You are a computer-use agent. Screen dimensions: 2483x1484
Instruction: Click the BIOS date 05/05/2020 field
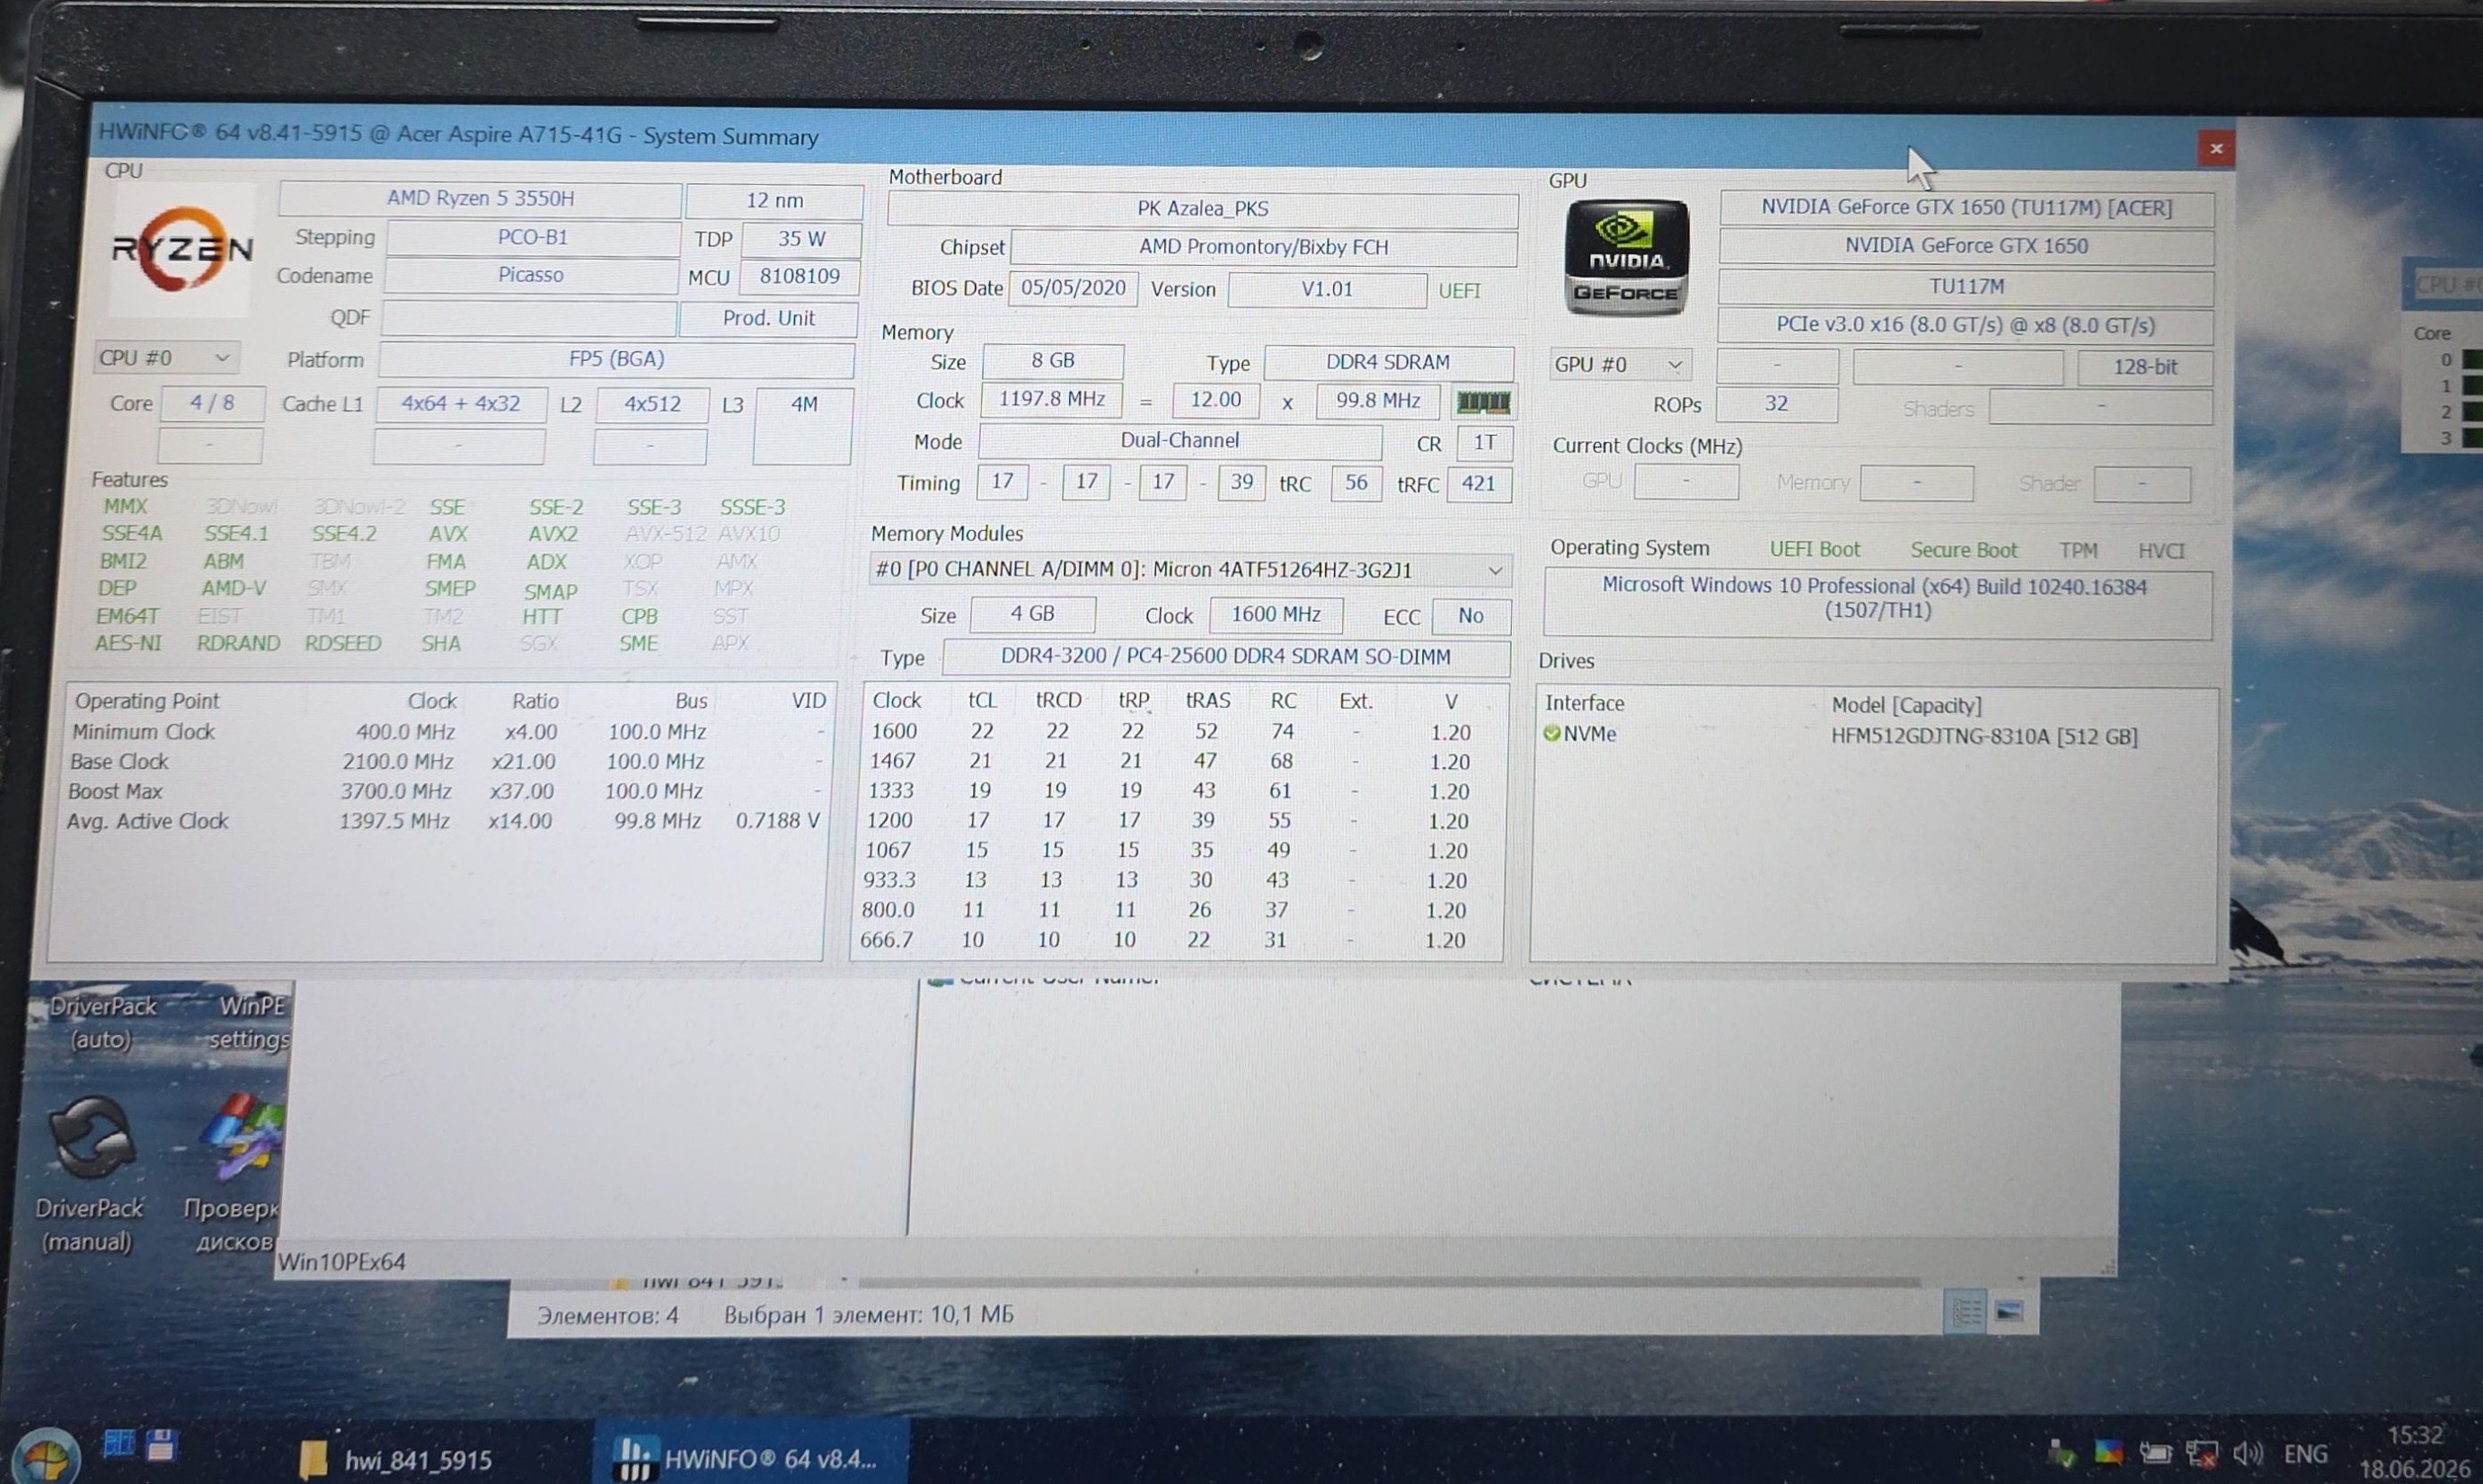click(x=1072, y=289)
